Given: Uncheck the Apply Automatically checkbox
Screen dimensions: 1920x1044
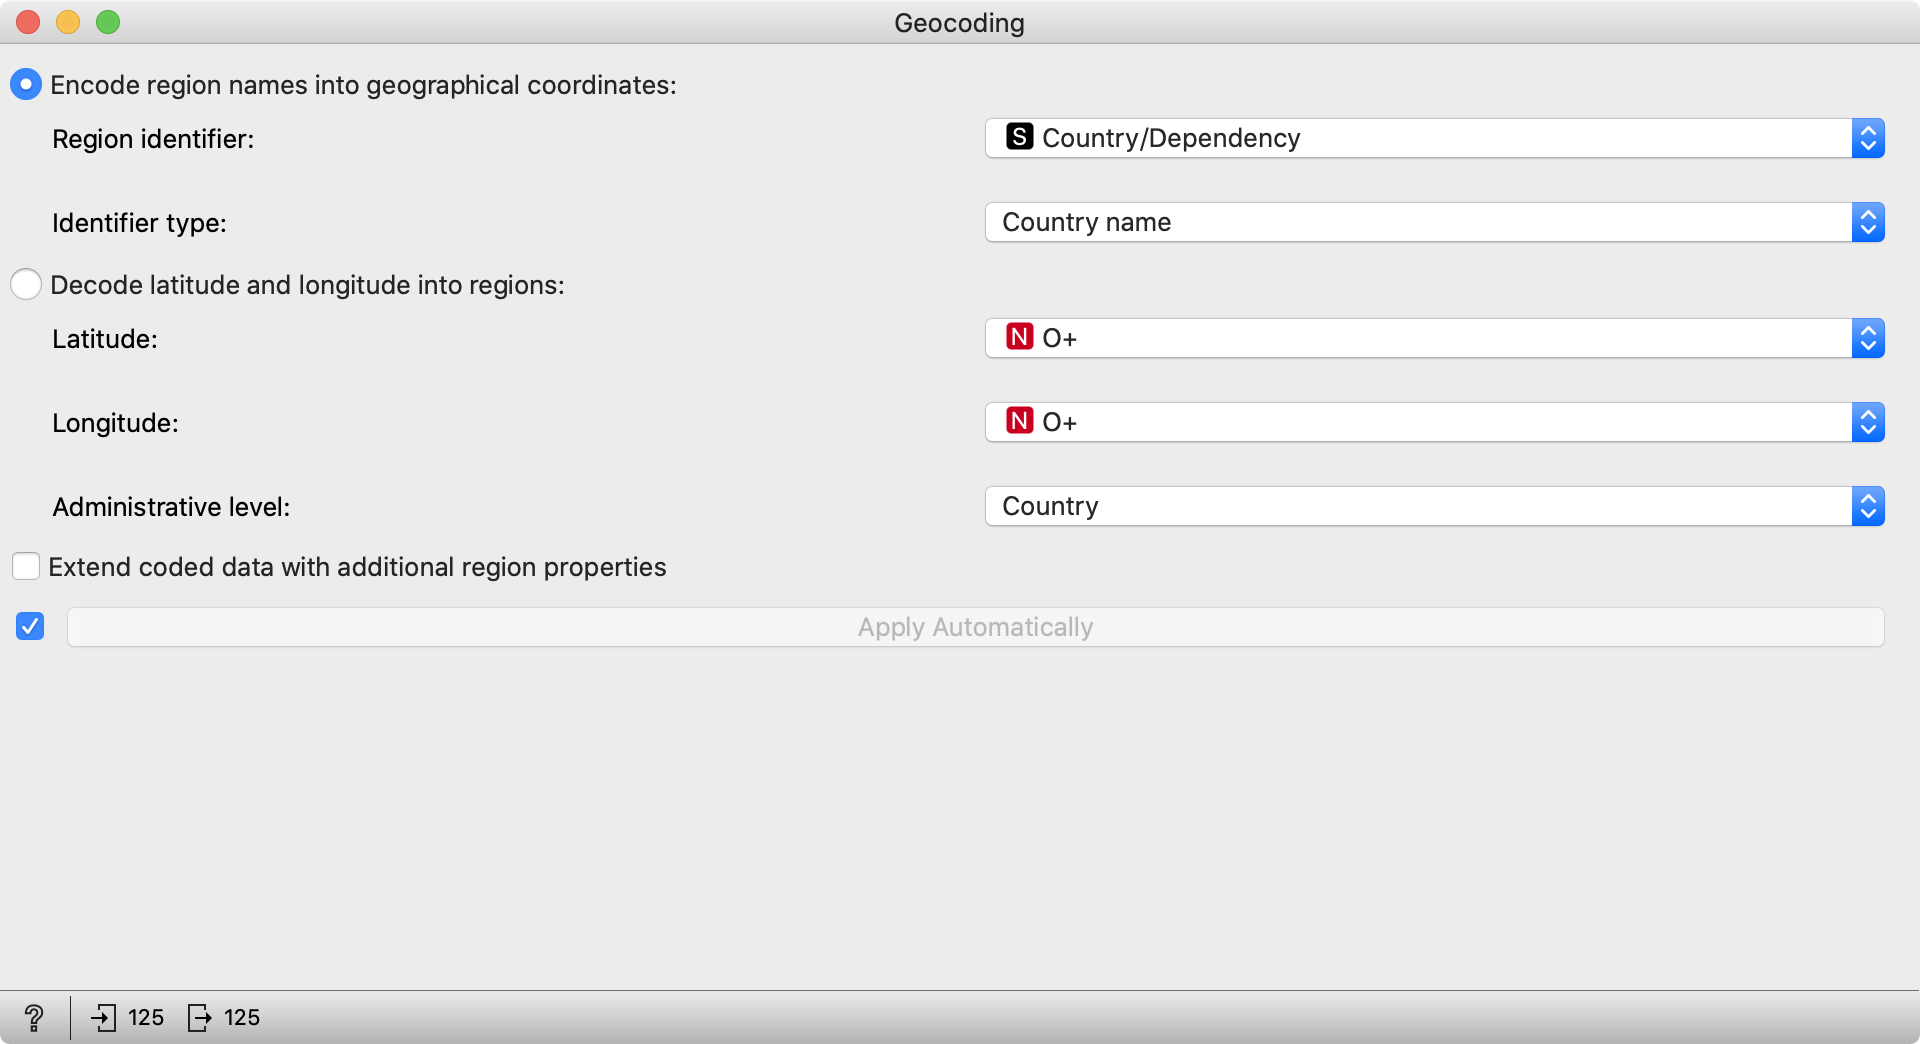Looking at the screenshot, I should point(30,626).
